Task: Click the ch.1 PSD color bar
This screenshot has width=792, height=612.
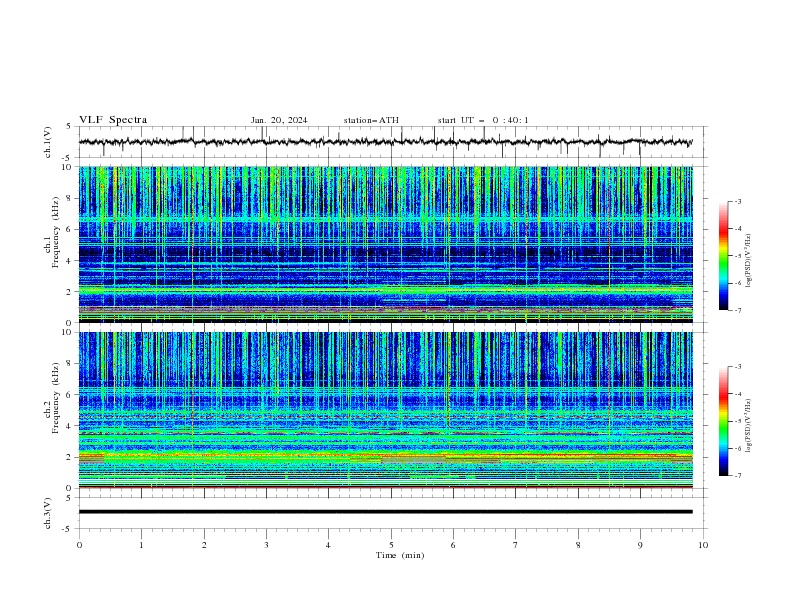Action: [723, 256]
